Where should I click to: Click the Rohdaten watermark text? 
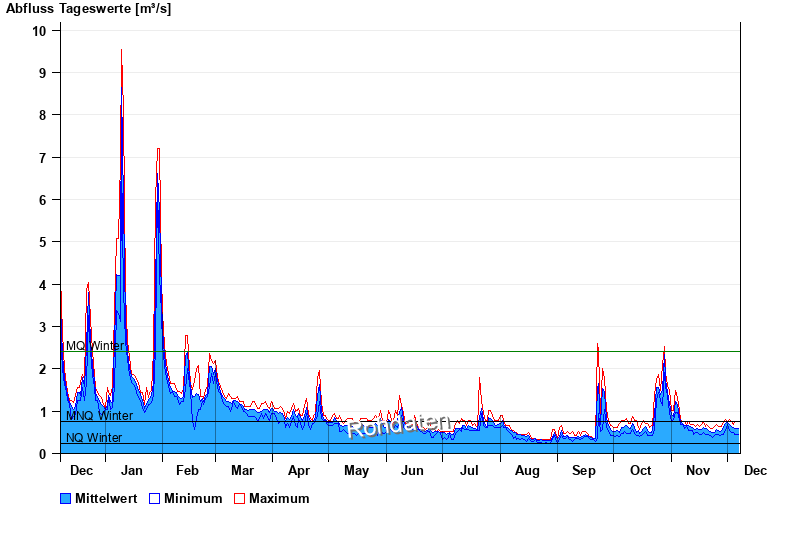click(399, 426)
